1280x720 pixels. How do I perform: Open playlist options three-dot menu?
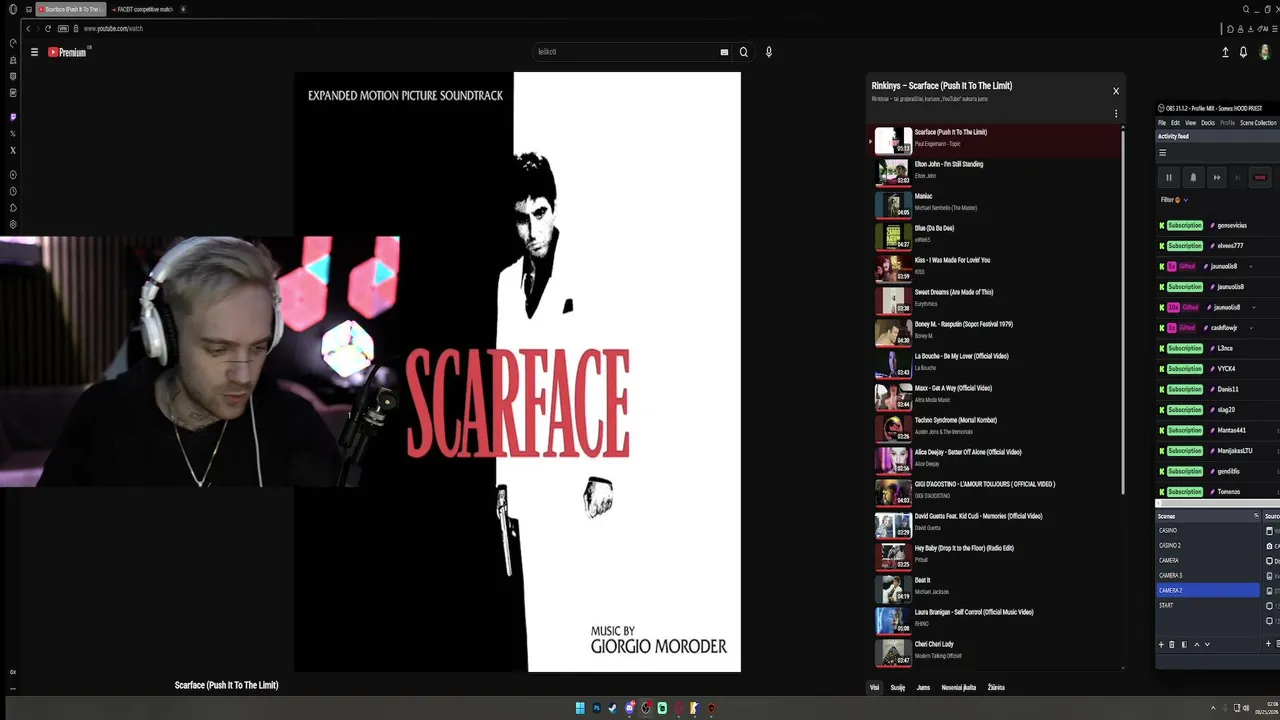pyautogui.click(x=1116, y=114)
